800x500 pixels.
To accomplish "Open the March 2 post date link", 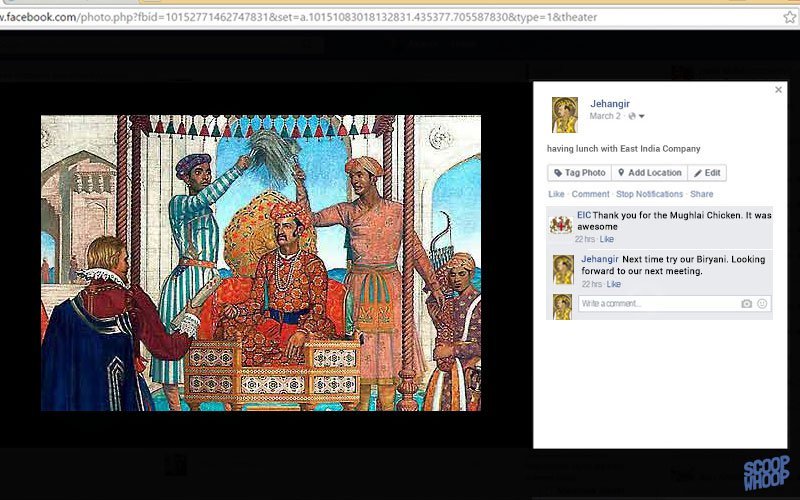I will pos(605,116).
